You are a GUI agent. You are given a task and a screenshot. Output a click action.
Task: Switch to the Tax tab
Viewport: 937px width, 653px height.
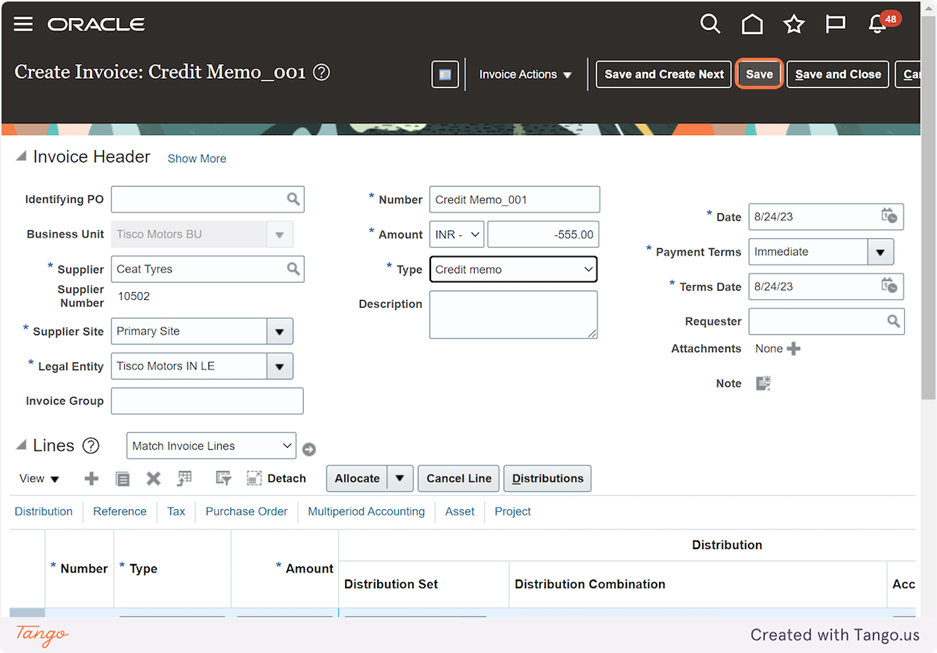click(176, 511)
